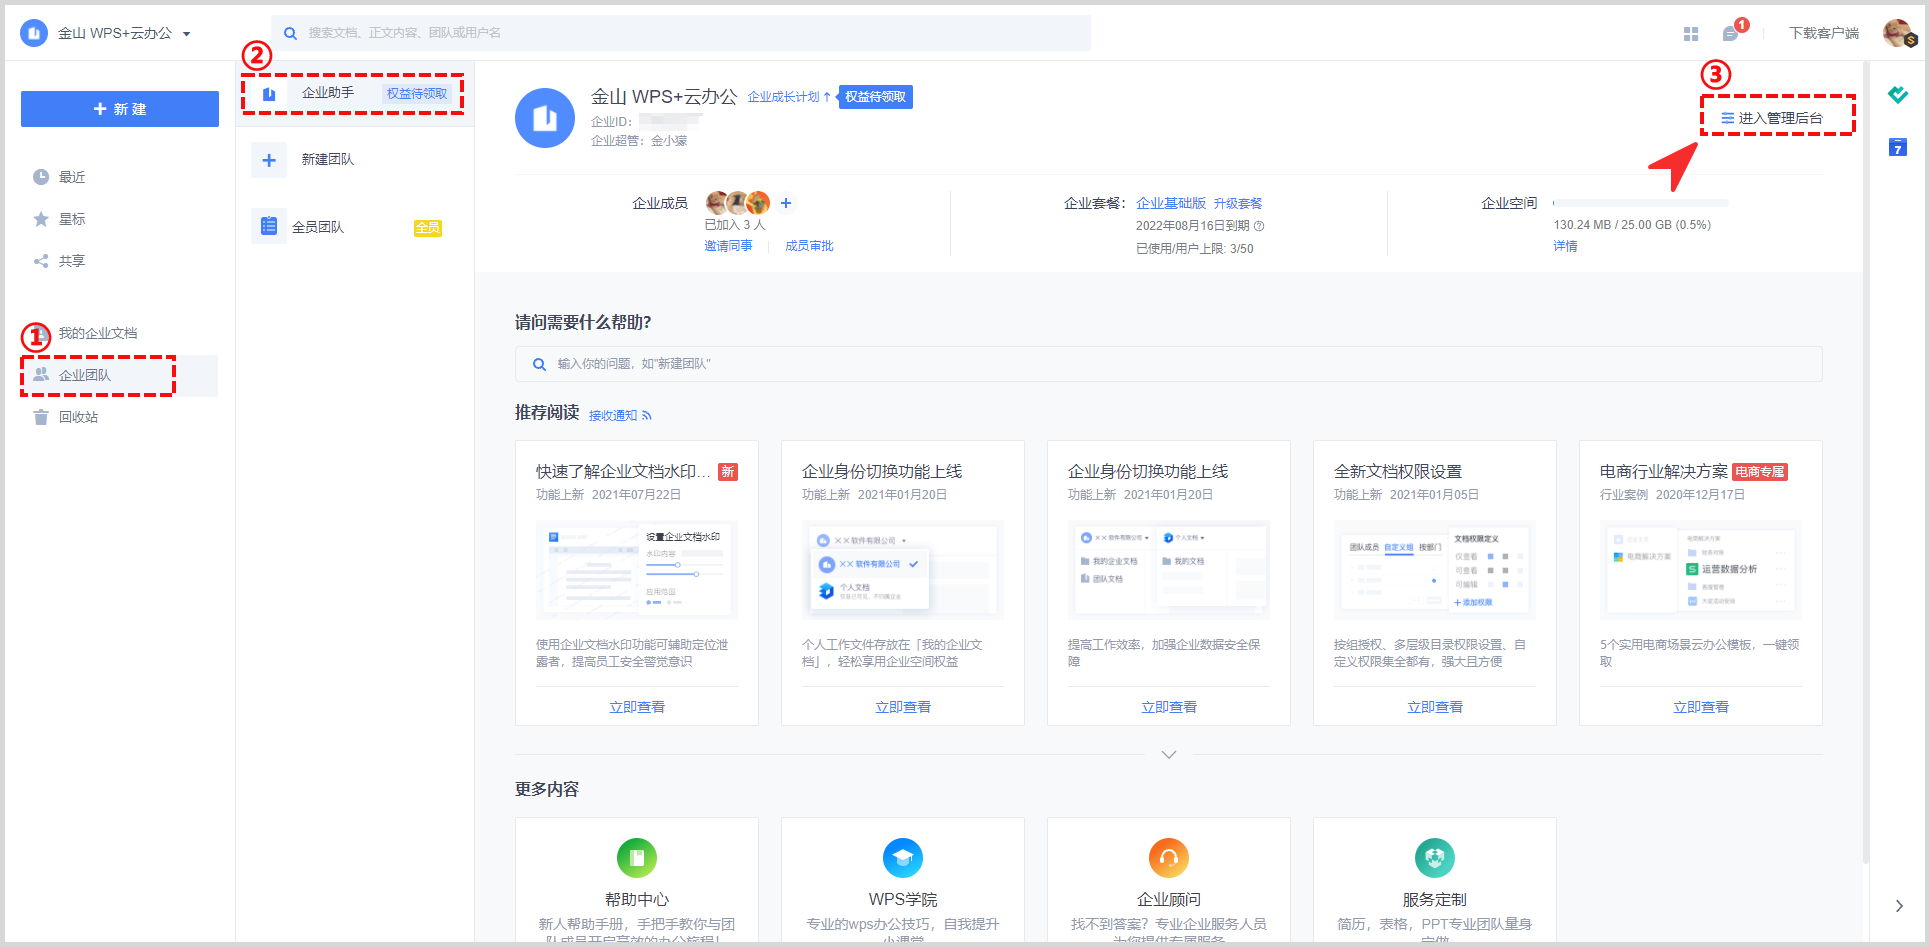Open 帮助中心 green icon
The width and height of the screenshot is (1930, 947).
point(637,858)
